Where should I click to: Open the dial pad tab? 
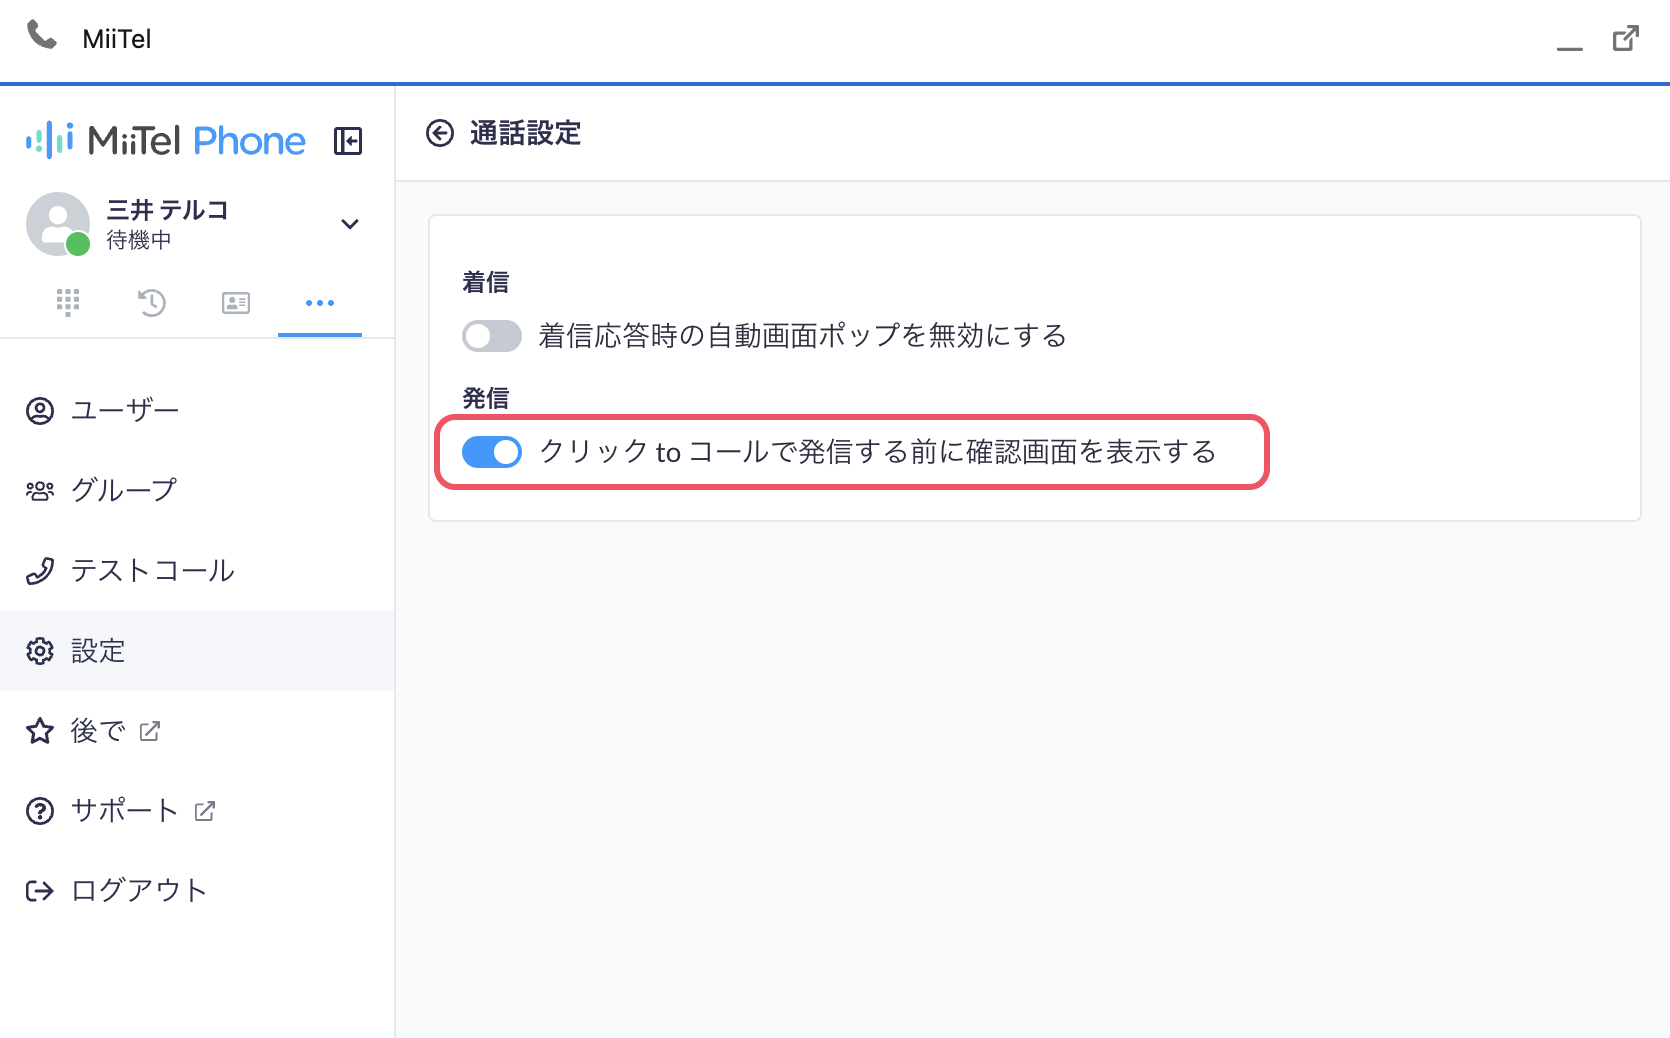(x=68, y=302)
